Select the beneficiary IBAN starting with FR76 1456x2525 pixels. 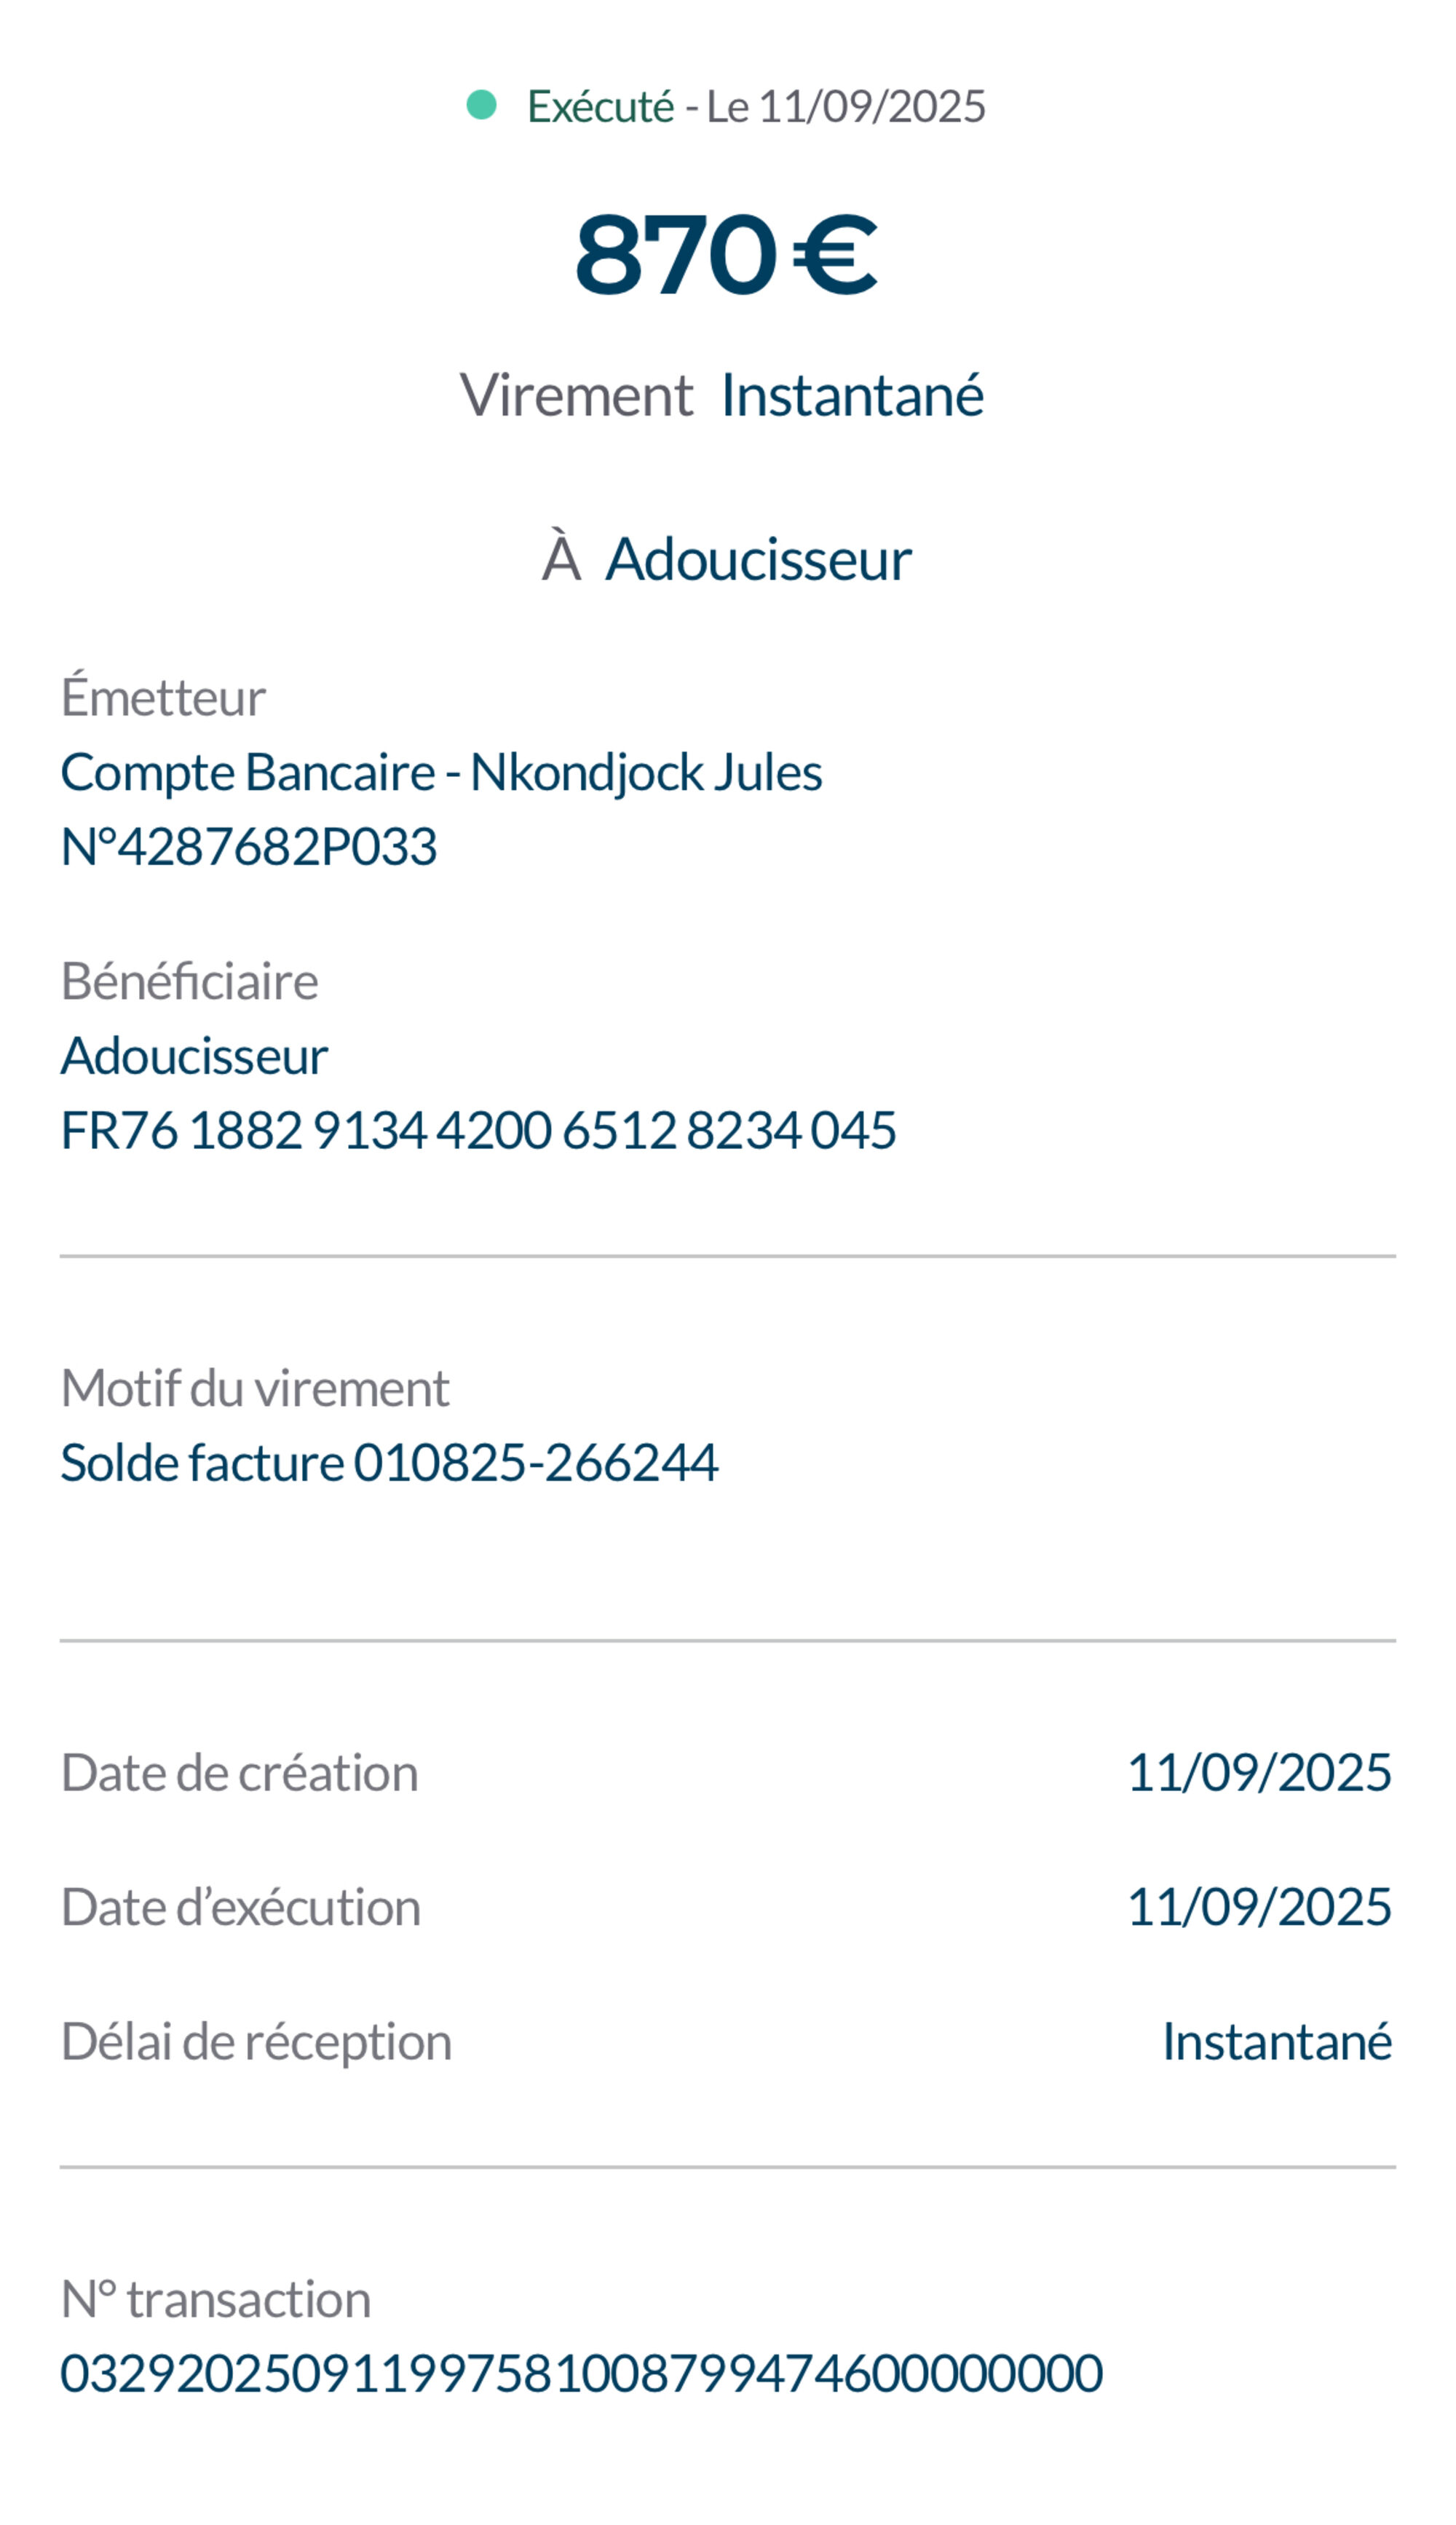click(478, 1131)
